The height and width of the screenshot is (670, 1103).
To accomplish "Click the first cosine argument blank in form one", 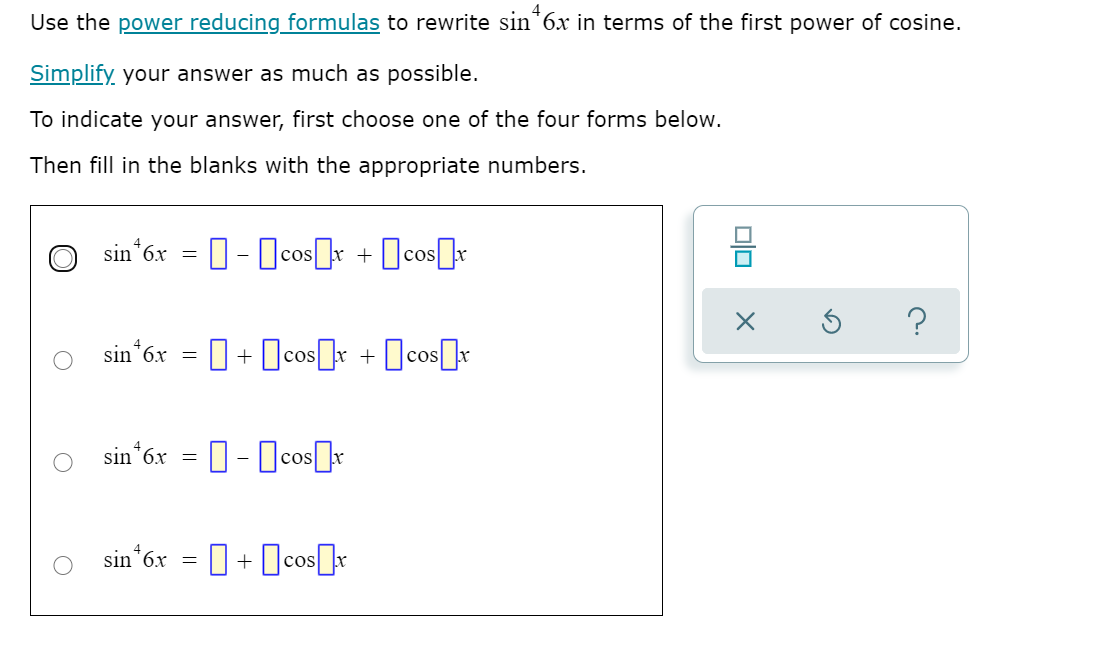I will point(321,255).
